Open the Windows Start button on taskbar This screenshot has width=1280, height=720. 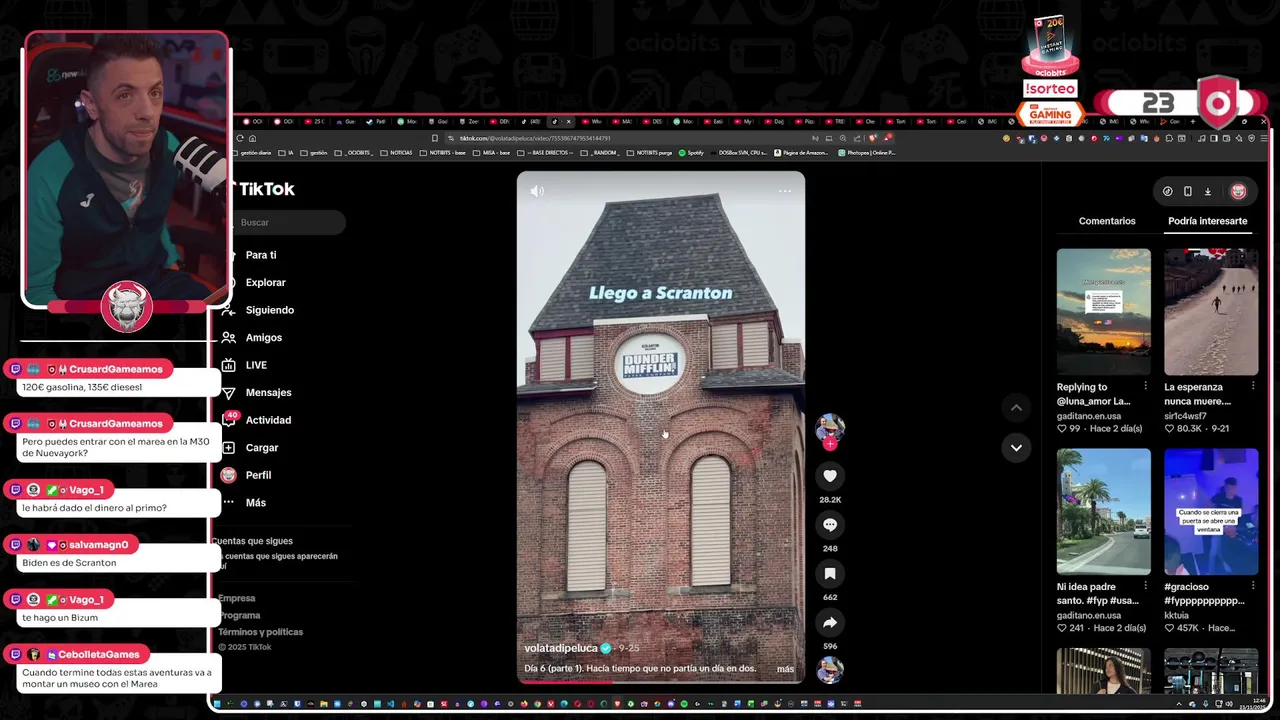217,704
